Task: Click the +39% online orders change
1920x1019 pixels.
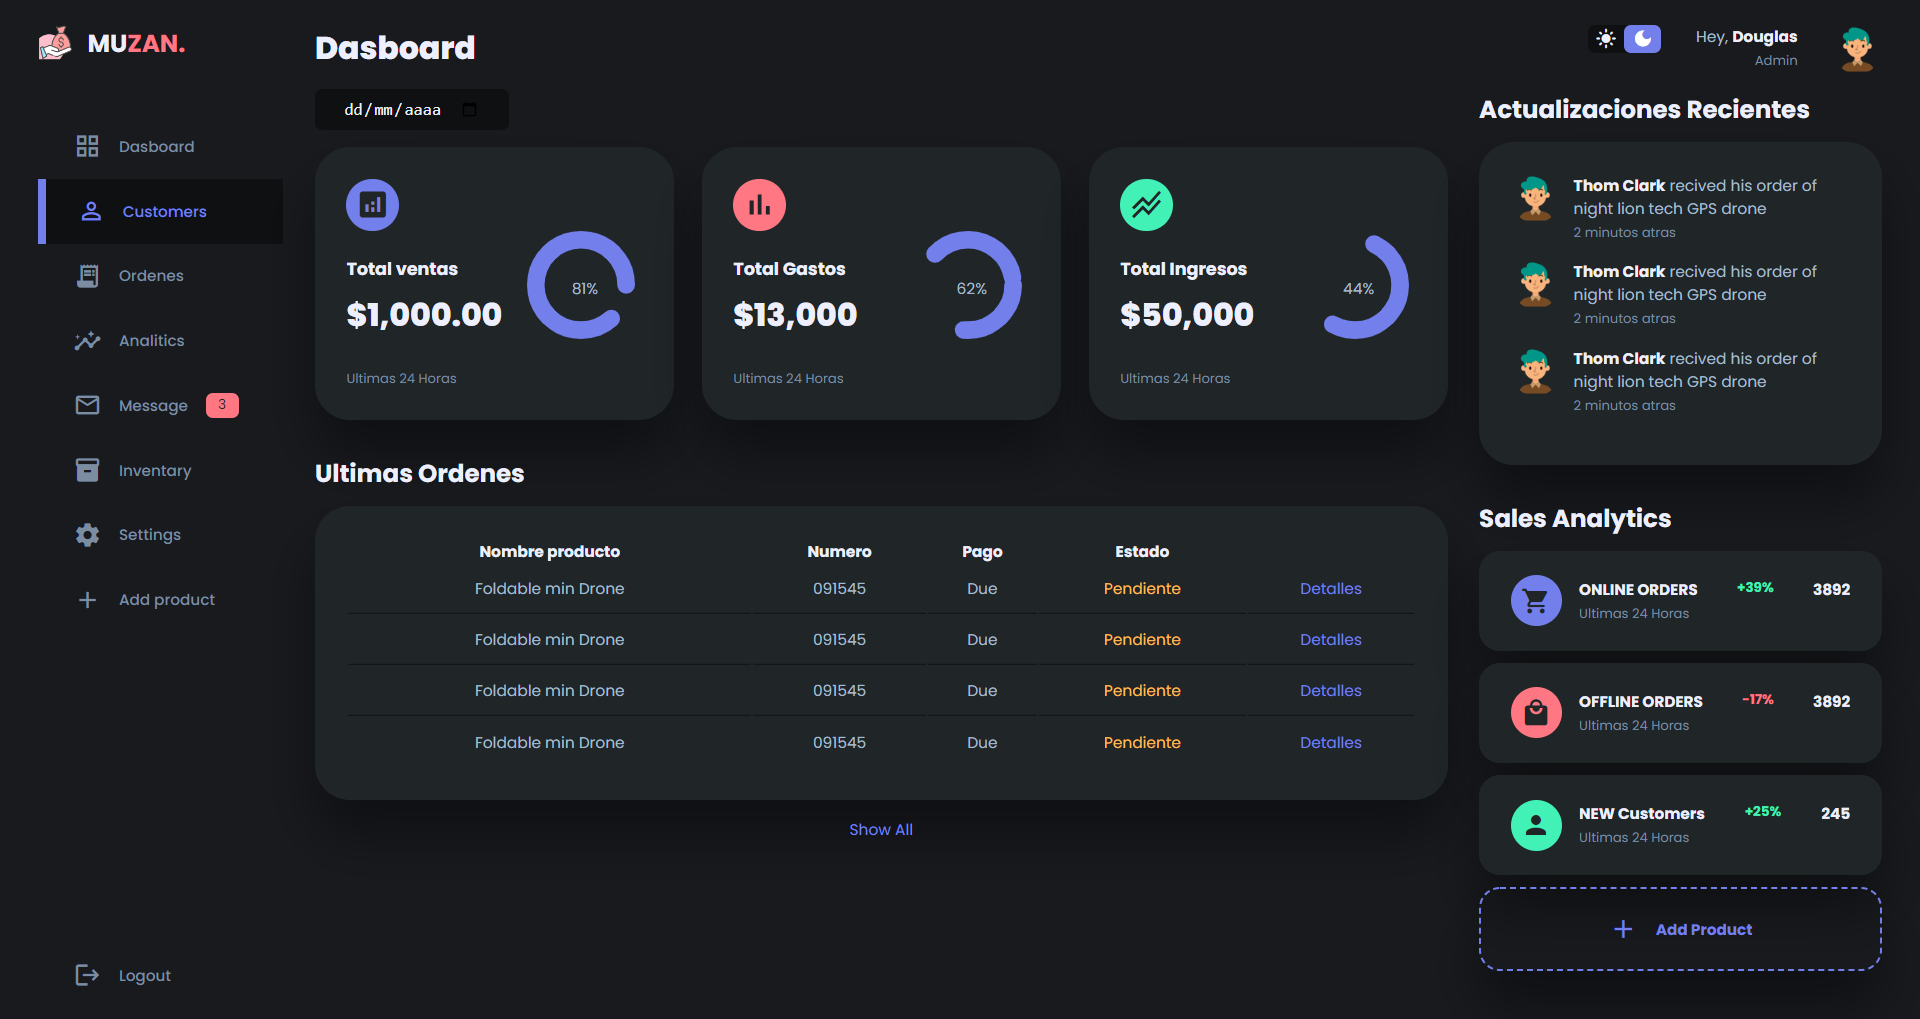Action: [1755, 588]
